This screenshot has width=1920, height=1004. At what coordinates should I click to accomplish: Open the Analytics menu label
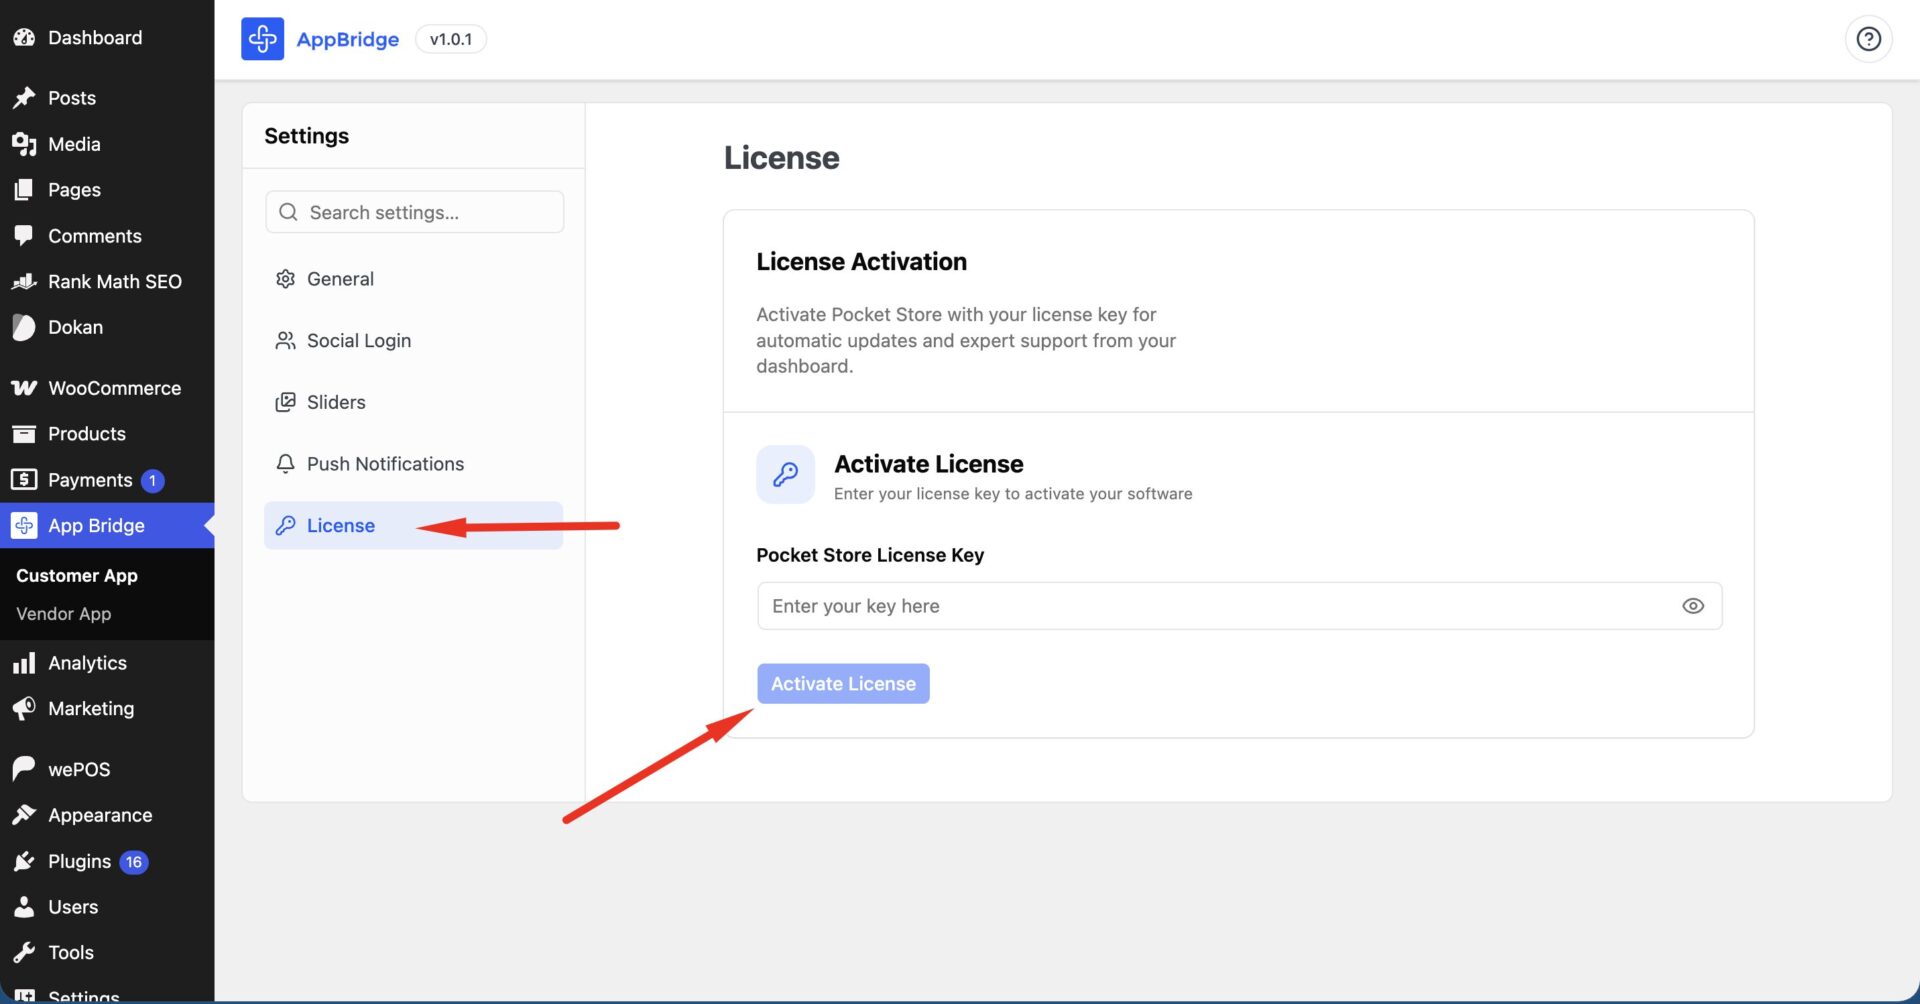pyautogui.click(x=87, y=663)
